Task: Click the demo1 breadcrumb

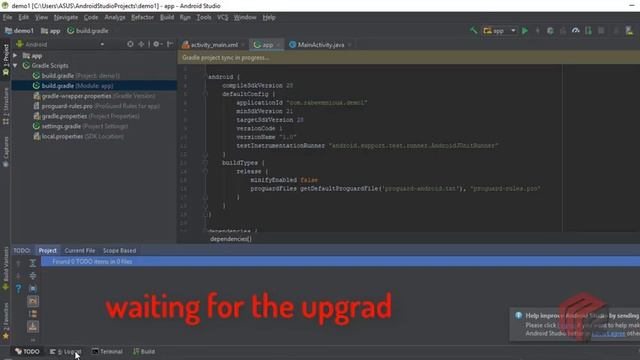Action: (19, 31)
